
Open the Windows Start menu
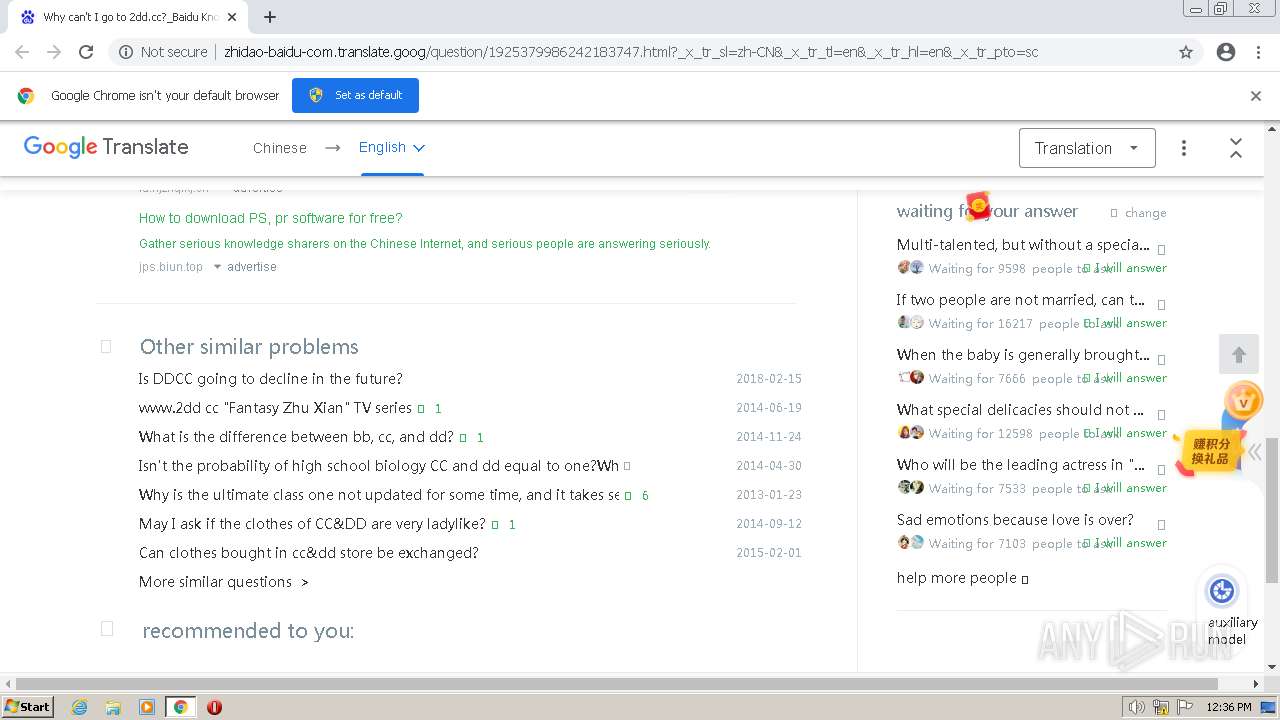tap(27, 707)
